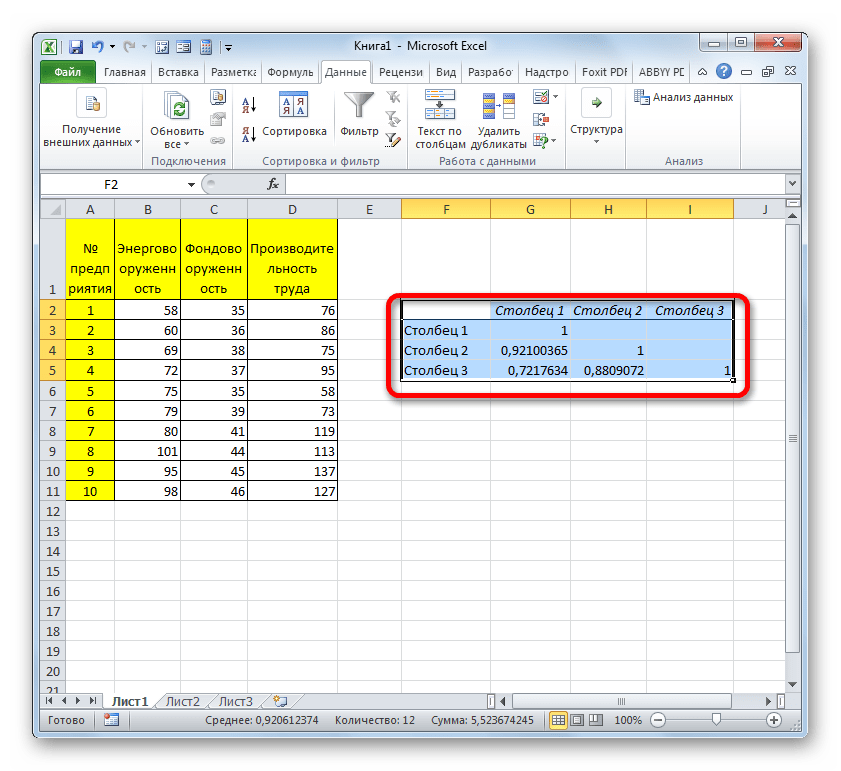The height and width of the screenshot is (771, 841).
Task: Switch to Page Layout view in status bar
Action: pyautogui.click(x=577, y=720)
